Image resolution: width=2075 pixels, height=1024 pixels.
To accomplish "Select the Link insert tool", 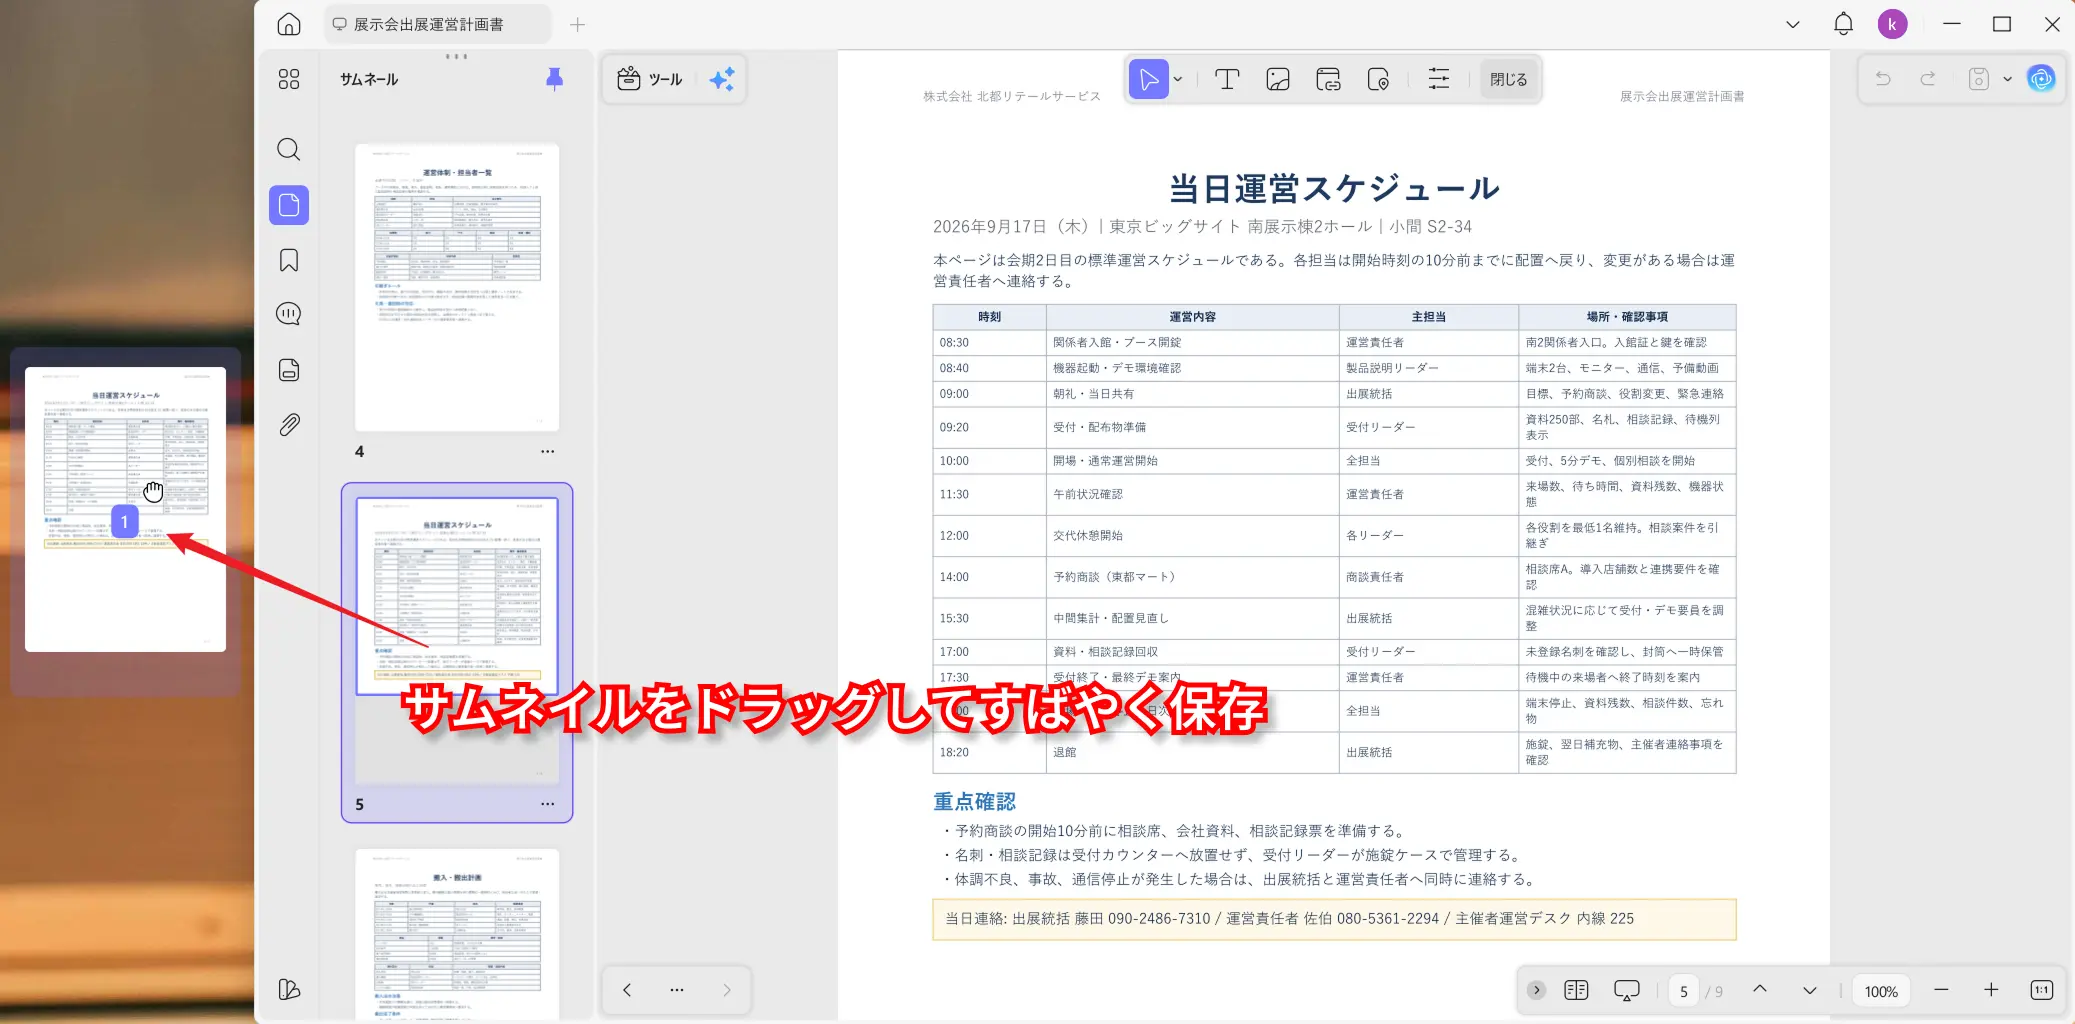I will (1328, 79).
